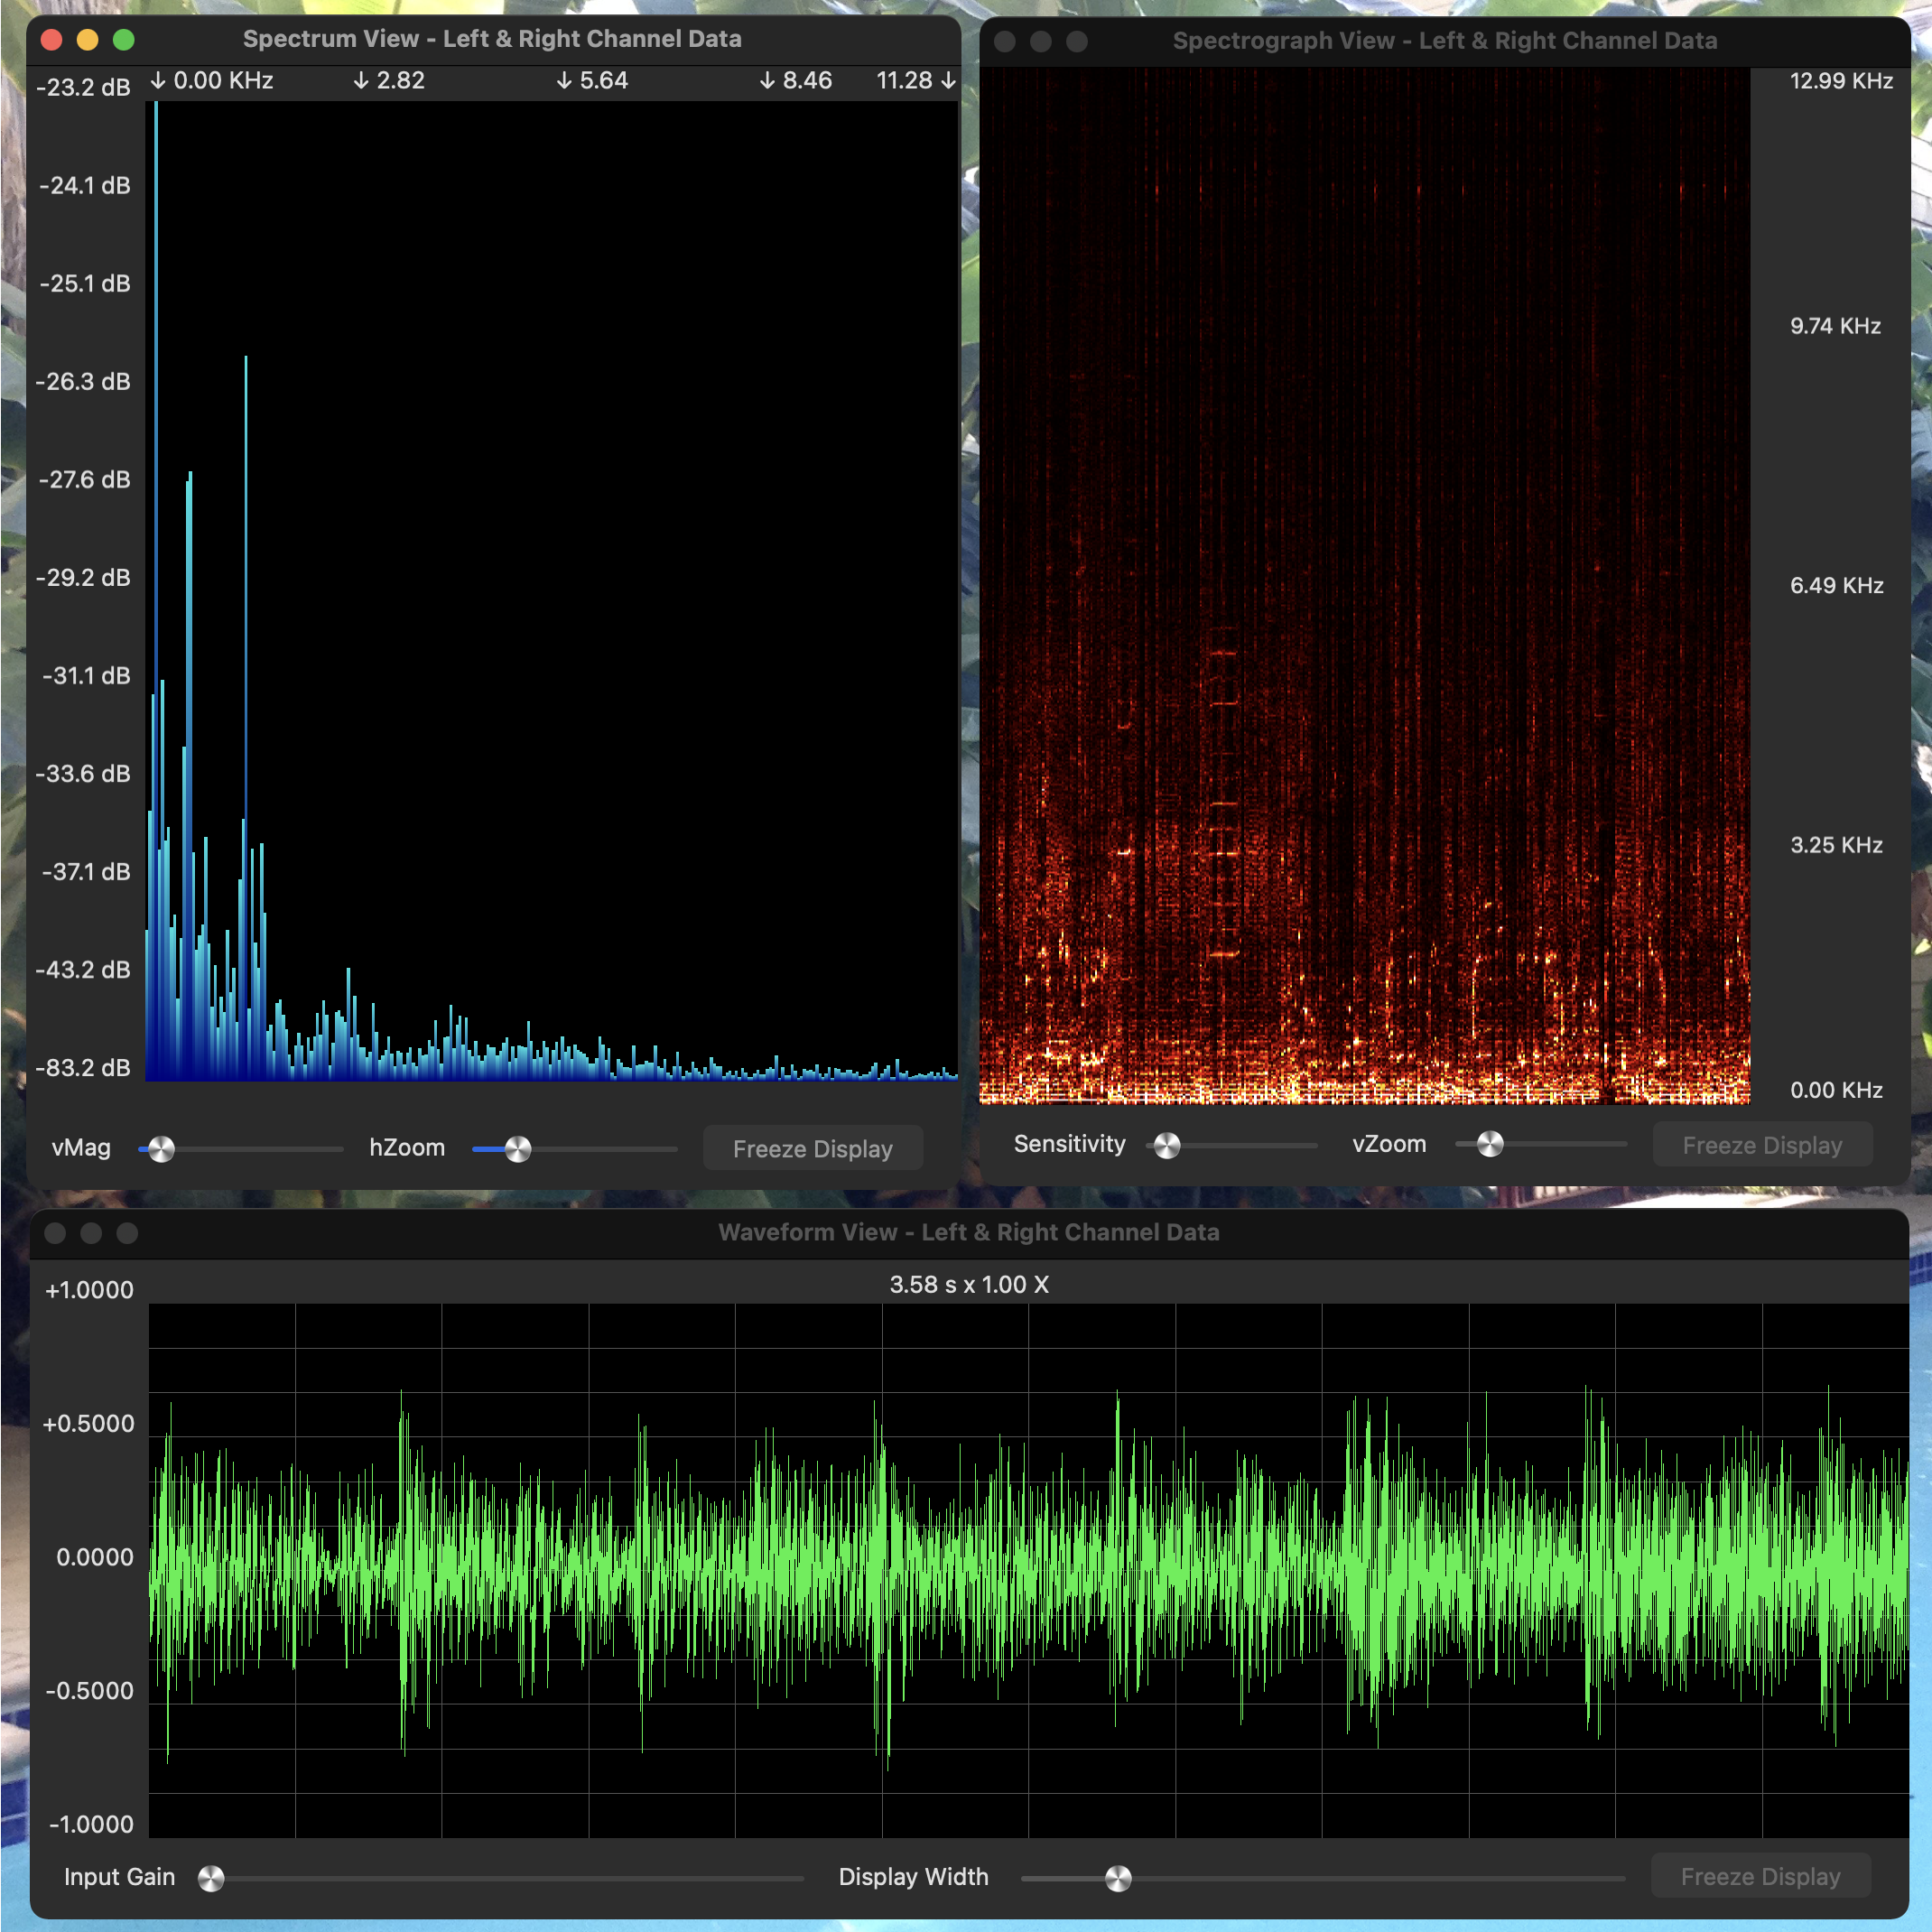This screenshot has width=1932, height=1932.
Task: Click the Sensitivity label
Action: [x=1069, y=1143]
